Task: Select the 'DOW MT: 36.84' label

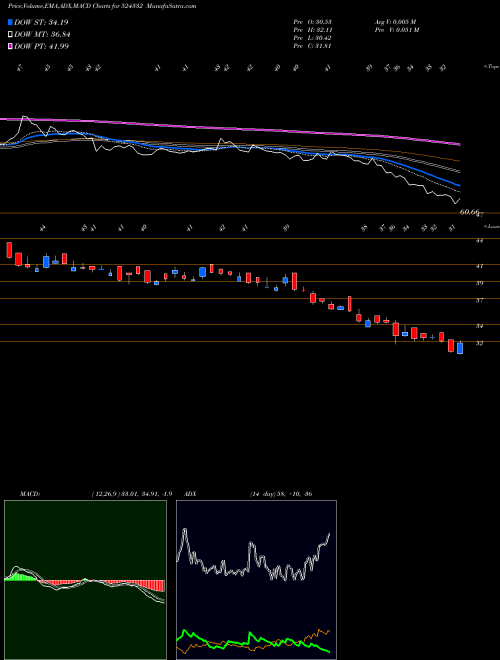Action: click(x=42, y=35)
